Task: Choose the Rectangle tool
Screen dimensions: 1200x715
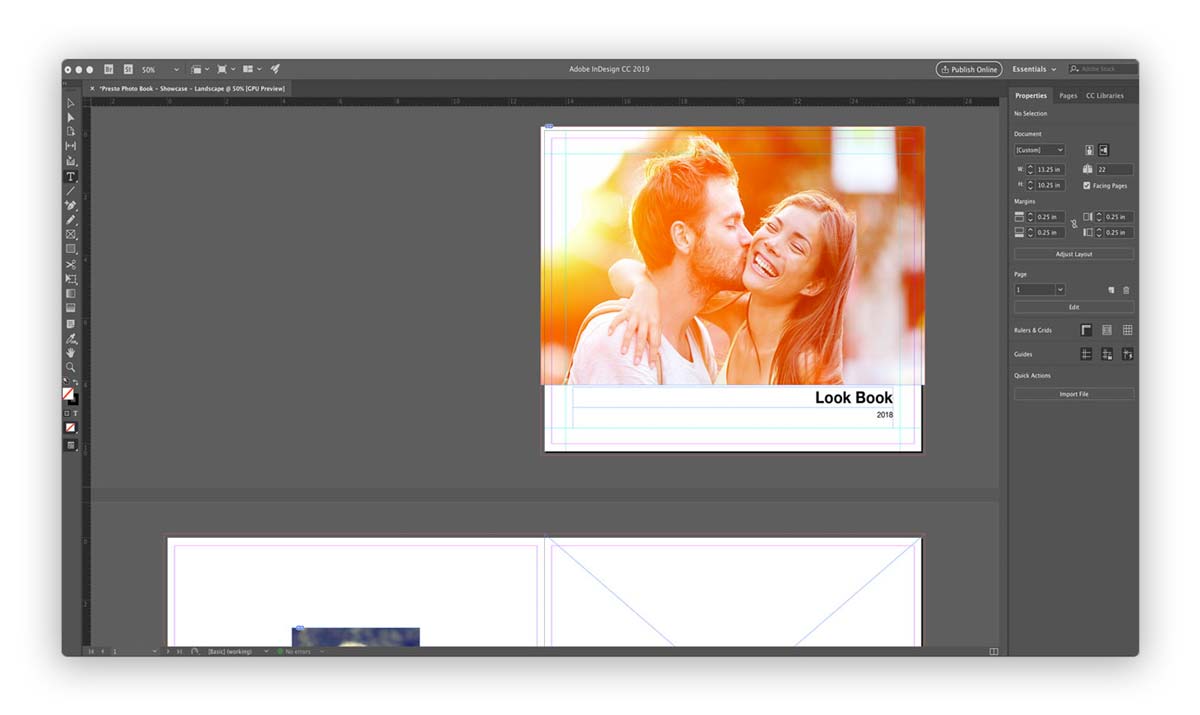Action: click(71, 249)
